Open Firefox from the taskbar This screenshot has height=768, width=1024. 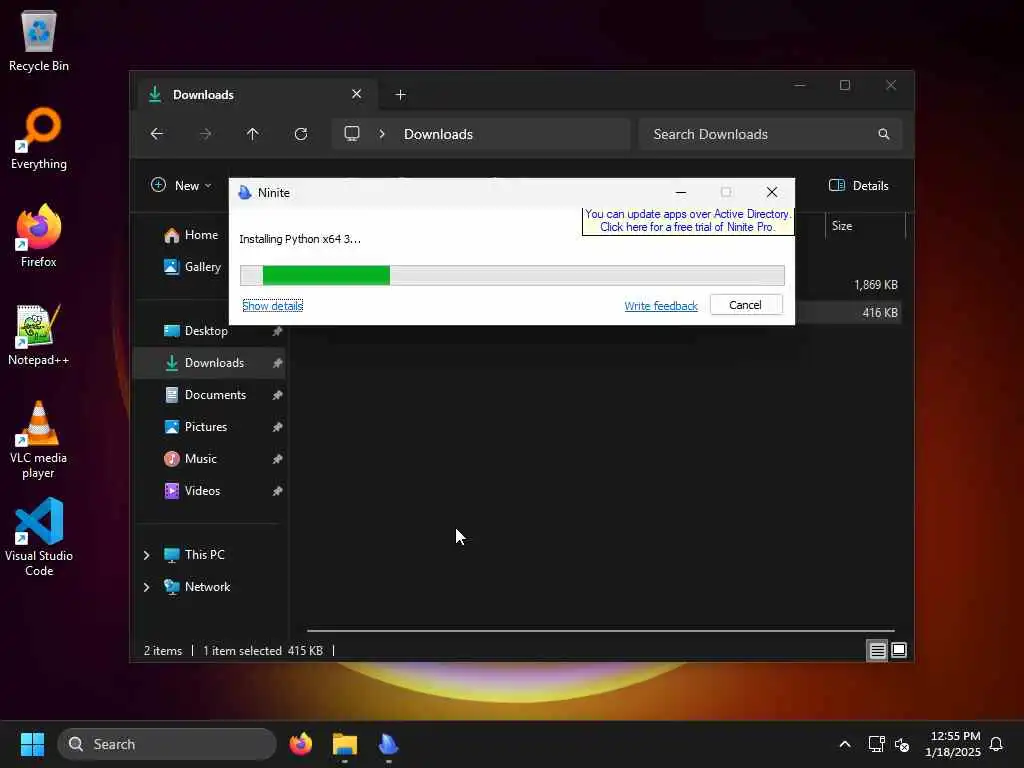tap(300, 744)
